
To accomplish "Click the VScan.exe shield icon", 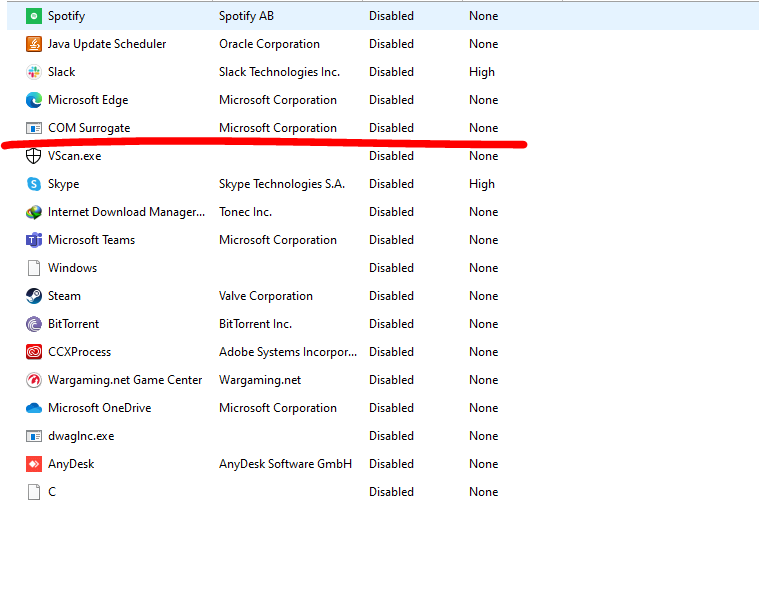I will (33, 156).
